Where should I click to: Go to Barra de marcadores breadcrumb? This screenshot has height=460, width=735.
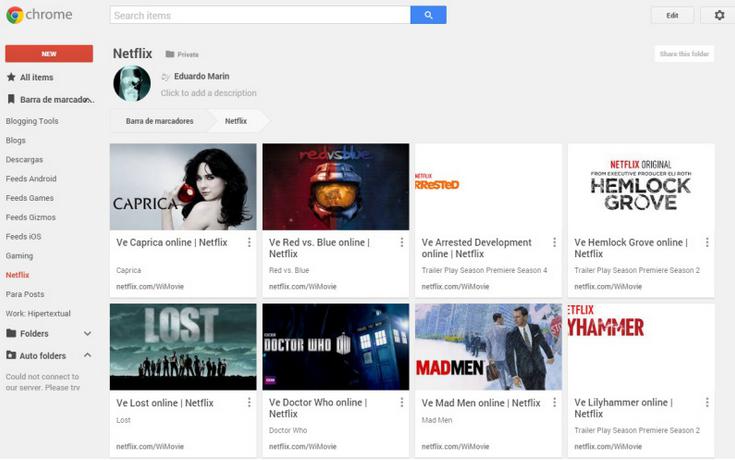pyautogui.click(x=159, y=121)
